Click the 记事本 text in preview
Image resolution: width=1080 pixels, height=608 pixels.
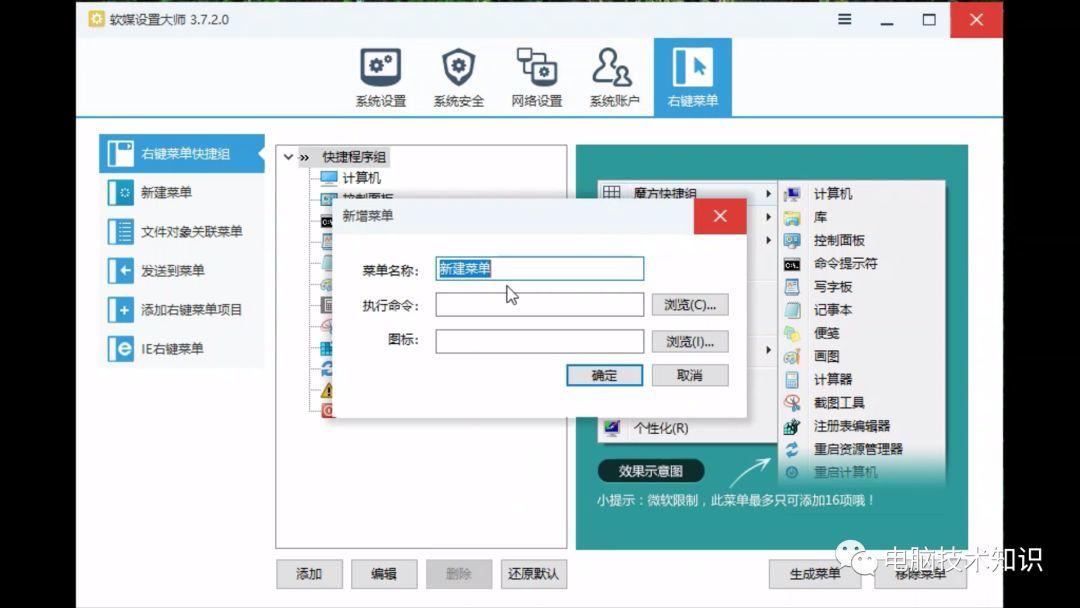[833, 311]
